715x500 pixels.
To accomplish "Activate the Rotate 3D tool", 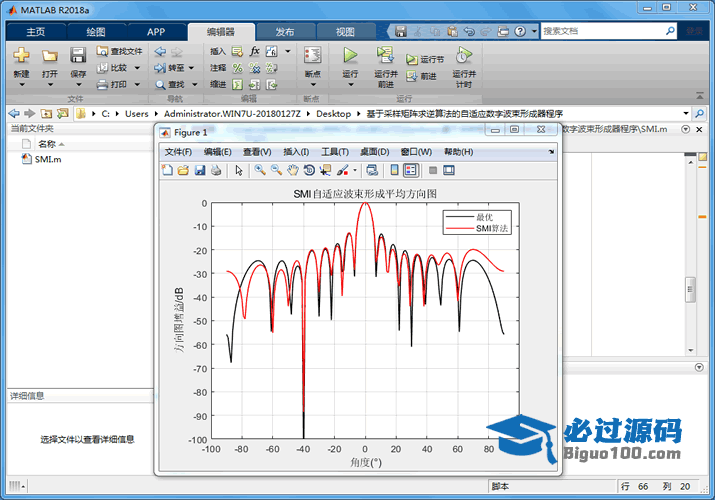I will (309, 170).
